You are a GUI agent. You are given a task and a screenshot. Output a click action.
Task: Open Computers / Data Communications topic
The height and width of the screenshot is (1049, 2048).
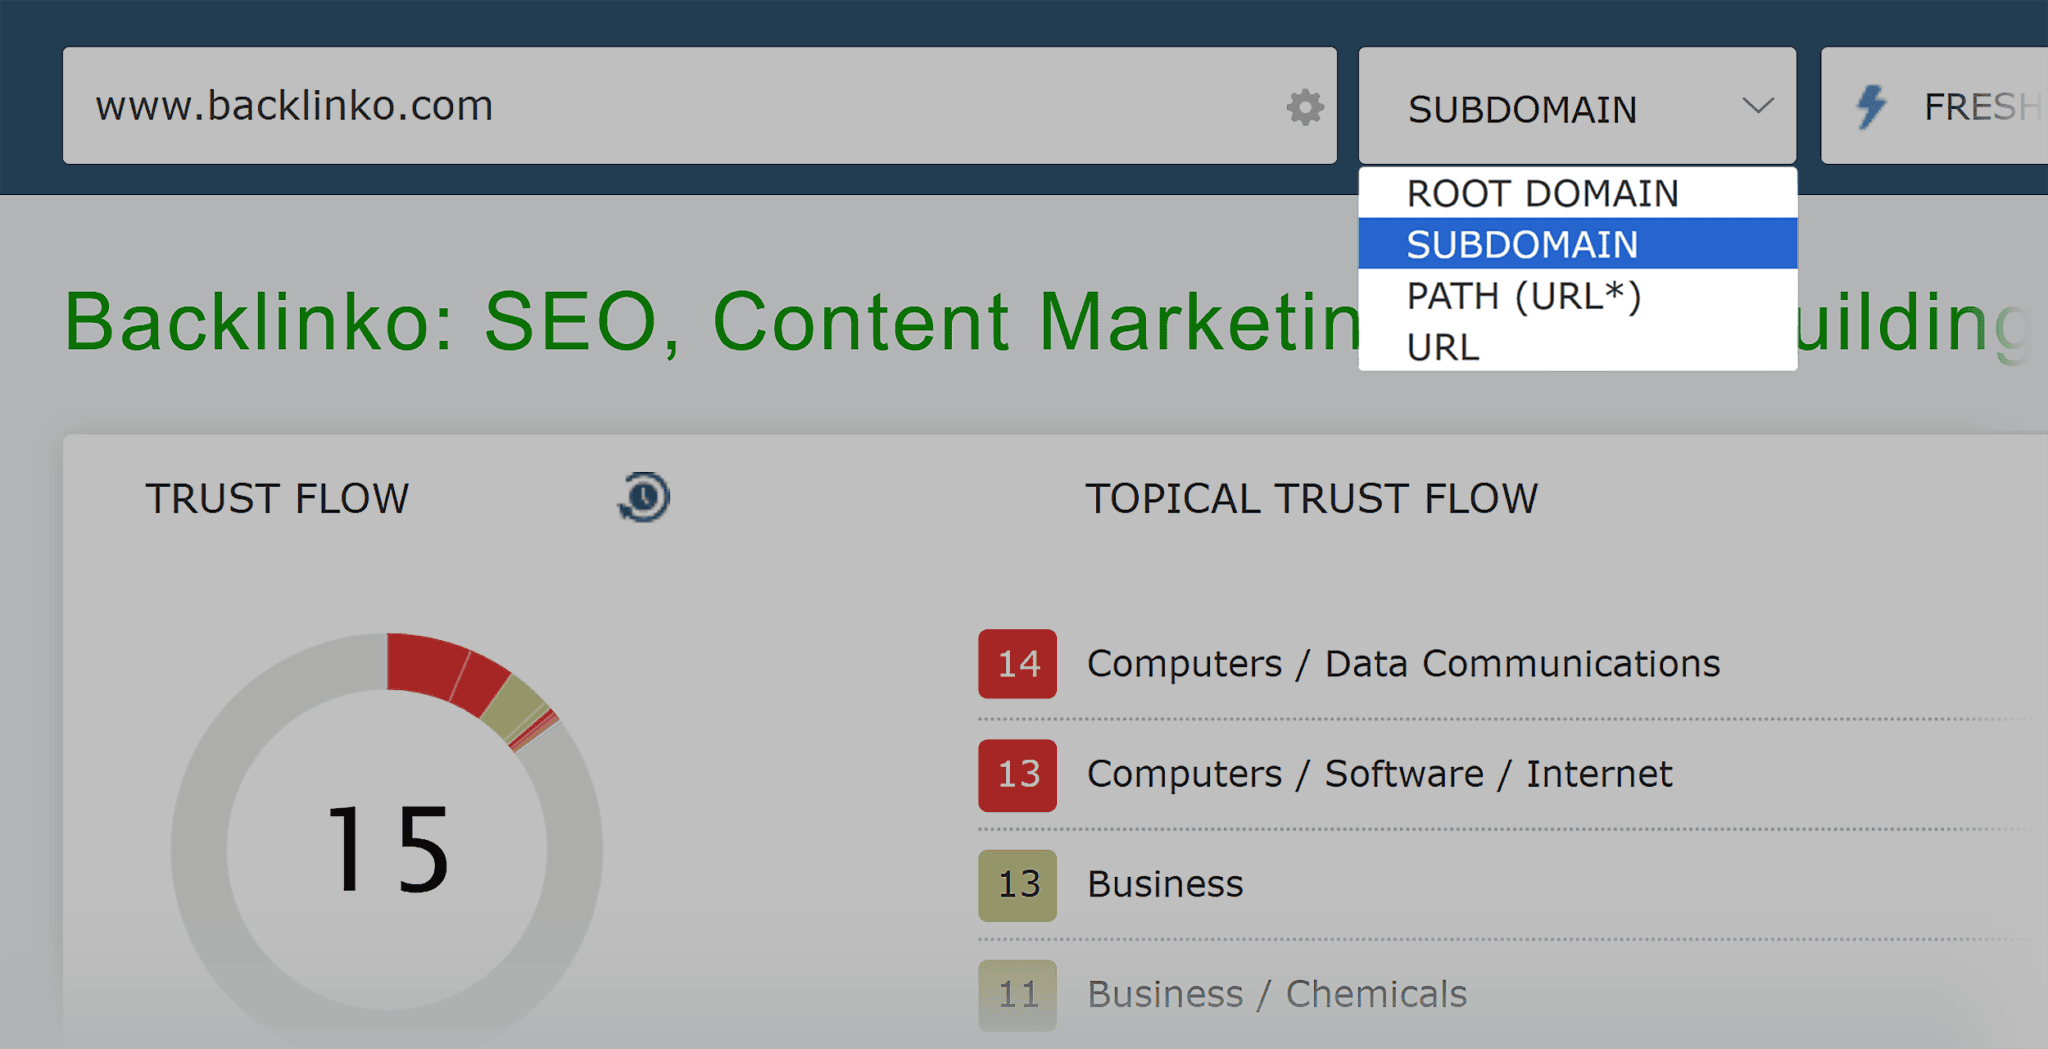[x=1403, y=663]
